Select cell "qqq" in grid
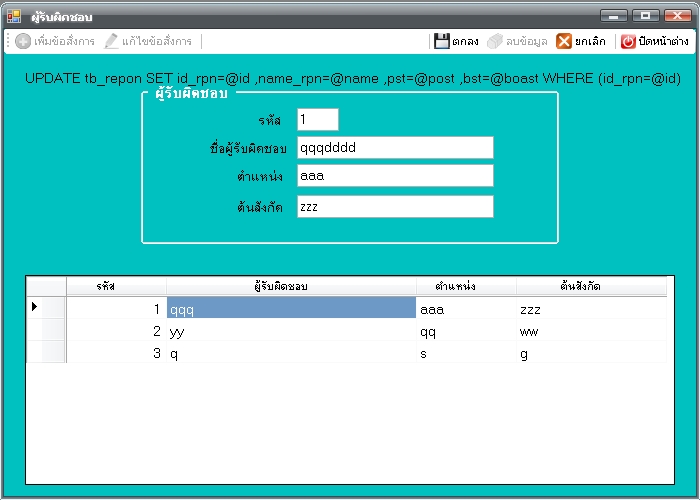 pos(292,308)
